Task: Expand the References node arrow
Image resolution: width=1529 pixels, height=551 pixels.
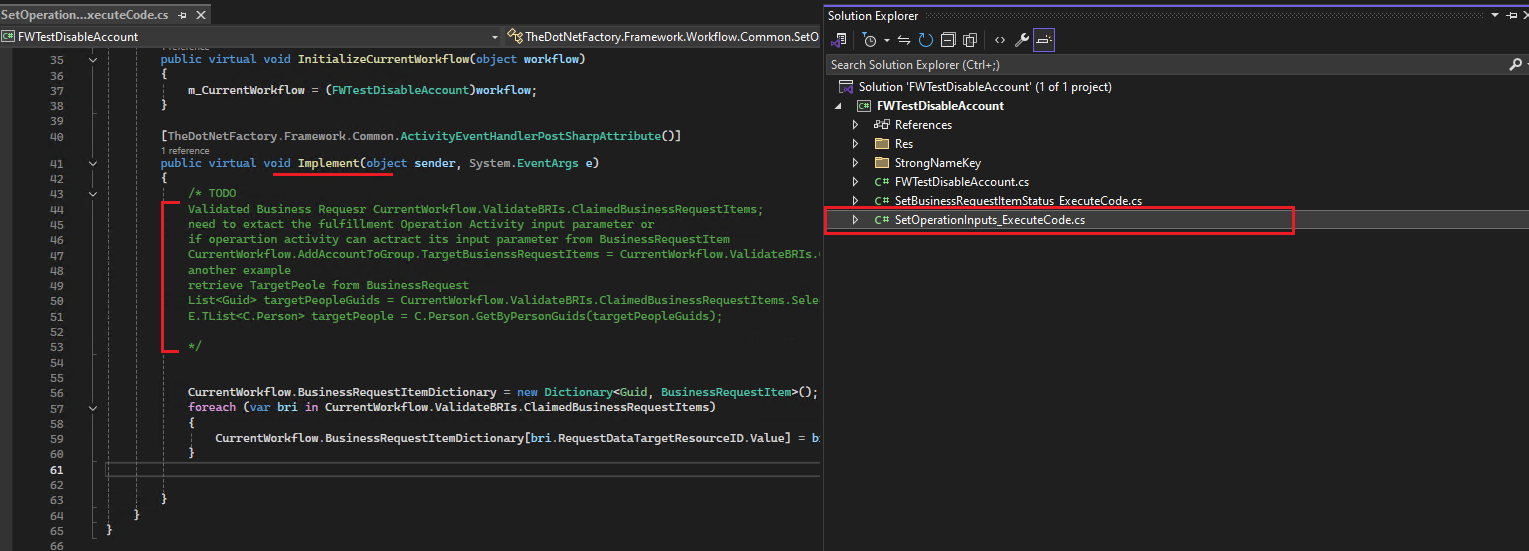Action: pyautogui.click(x=855, y=125)
